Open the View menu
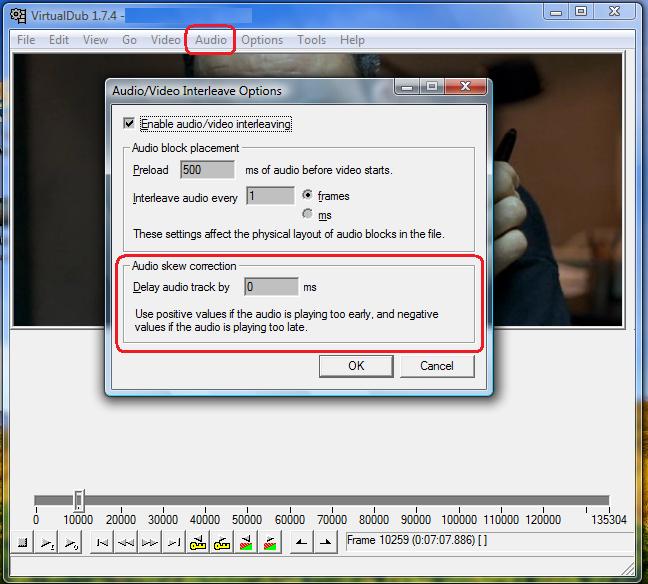The height and width of the screenshot is (584, 648). pyautogui.click(x=95, y=40)
